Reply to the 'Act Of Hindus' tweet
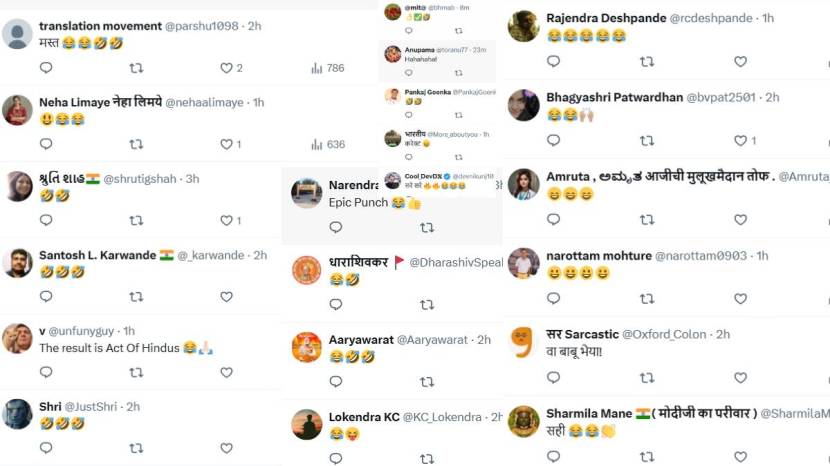 pyautogui.click(x=46, y=372)
